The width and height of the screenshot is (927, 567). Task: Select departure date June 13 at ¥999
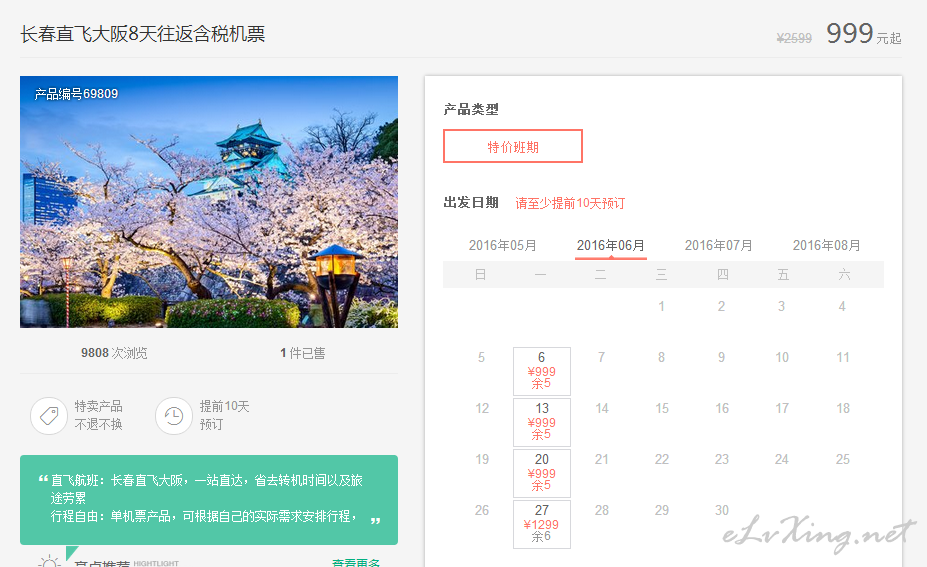click(x=542, y=422)
